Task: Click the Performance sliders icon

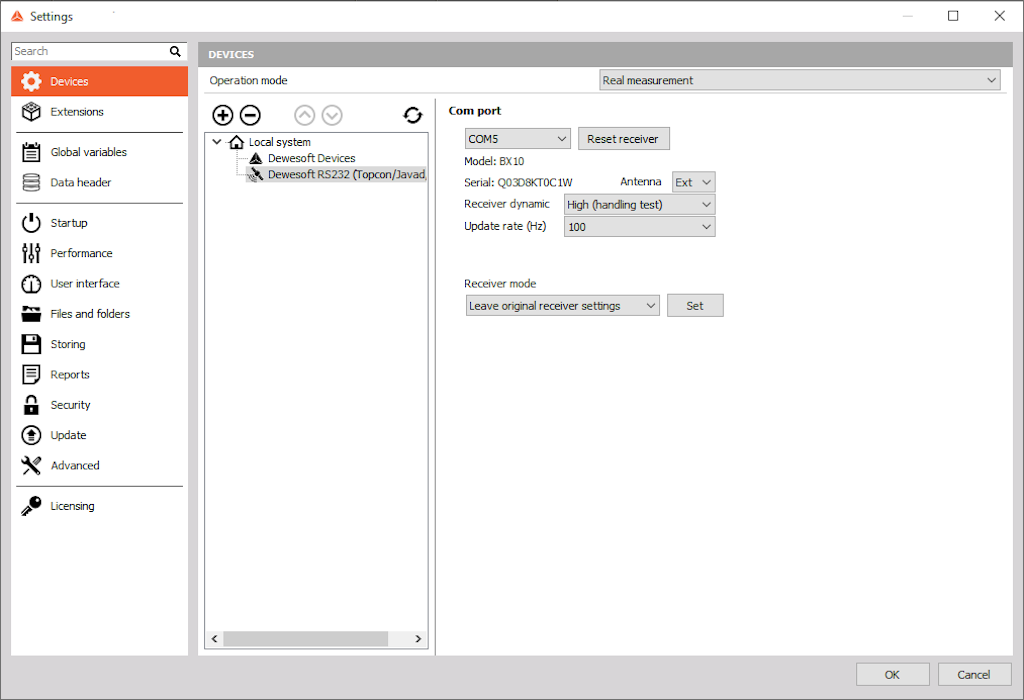Action: 31,253
